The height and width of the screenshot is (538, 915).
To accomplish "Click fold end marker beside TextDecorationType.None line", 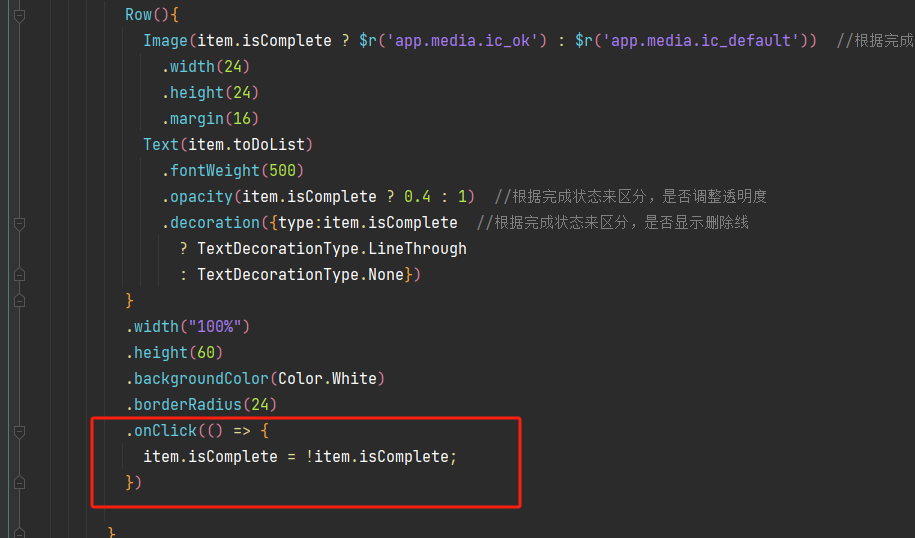I will tap(19, 275).
